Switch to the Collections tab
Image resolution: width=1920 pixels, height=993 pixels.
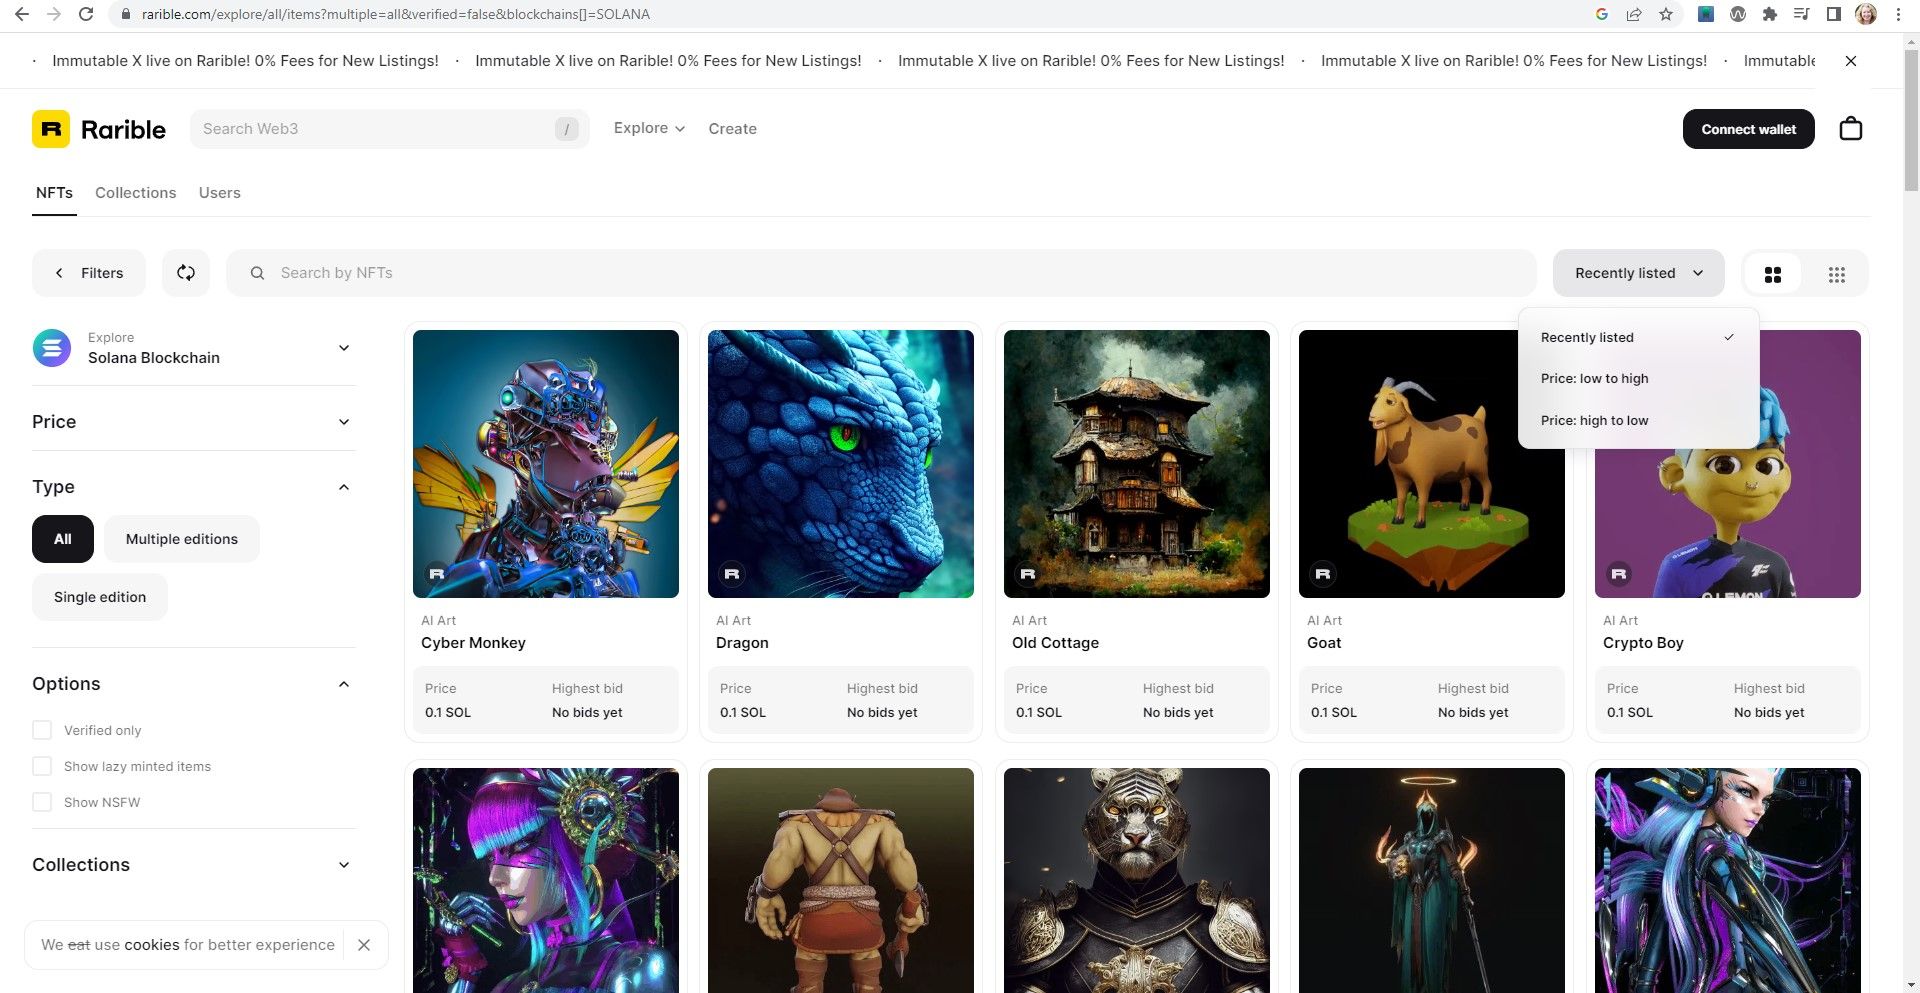click(135, 192)
